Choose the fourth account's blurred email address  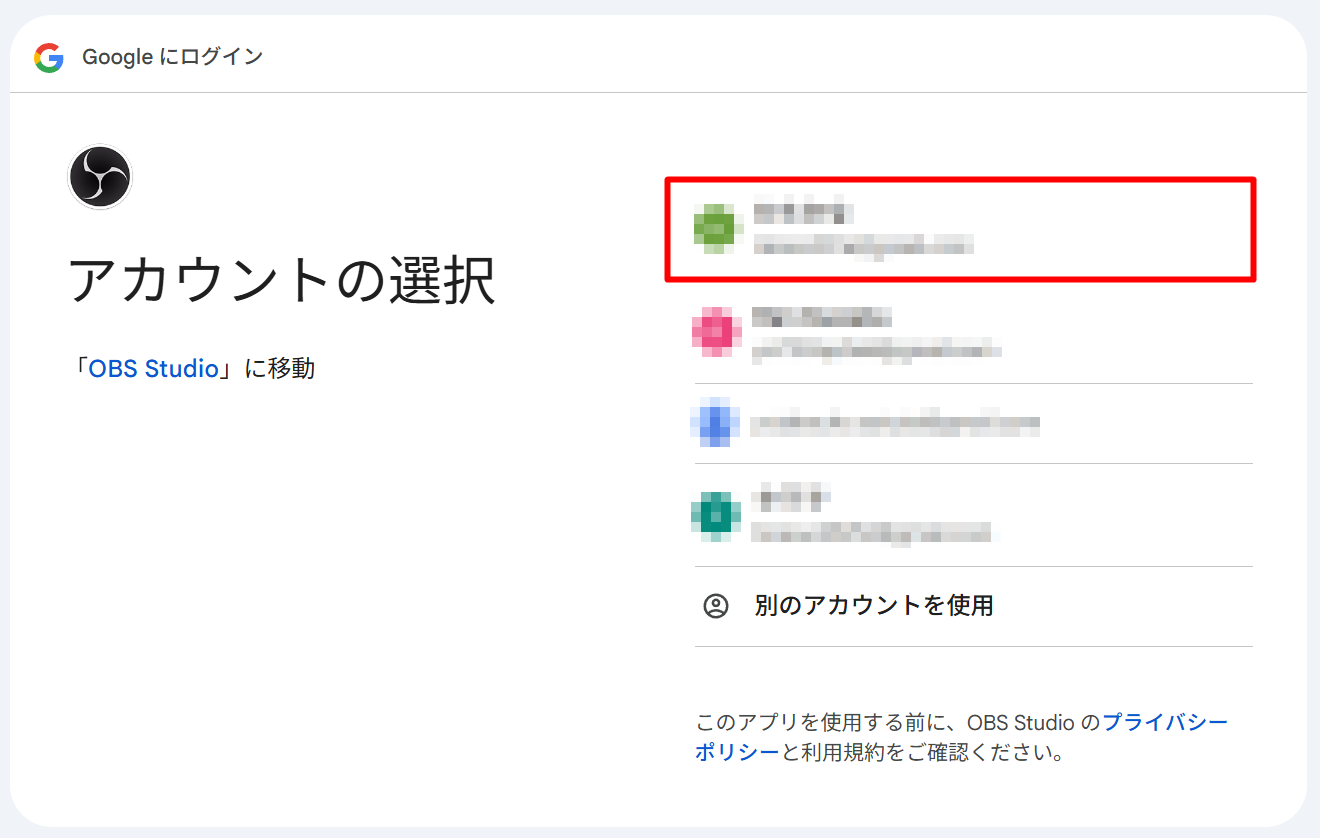point(872,531)
